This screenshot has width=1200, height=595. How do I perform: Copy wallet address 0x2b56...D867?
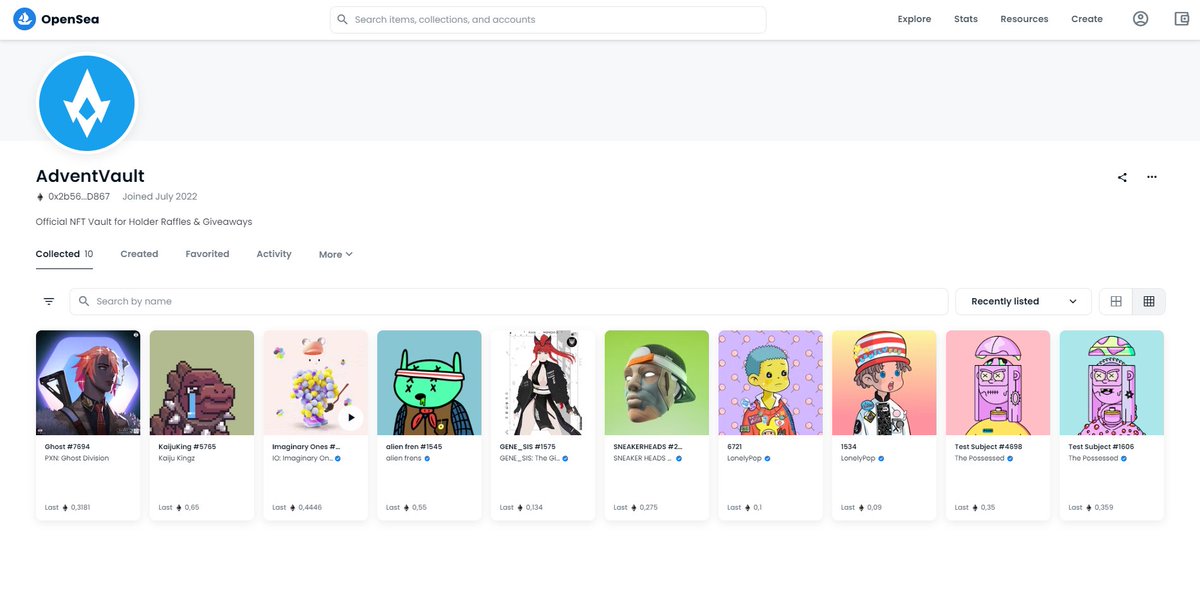click(79, 197)
